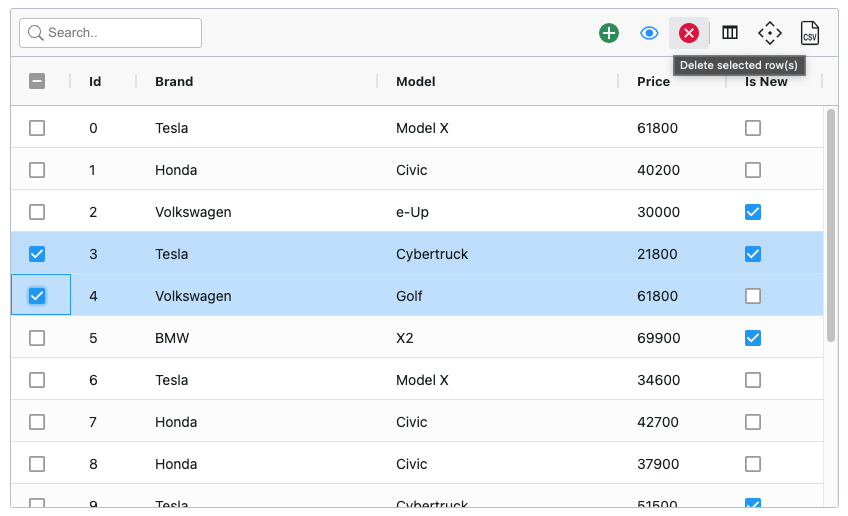The image size is (848, 516).
Task: Click the Id cell showing 5
Action: click(93, 338)
